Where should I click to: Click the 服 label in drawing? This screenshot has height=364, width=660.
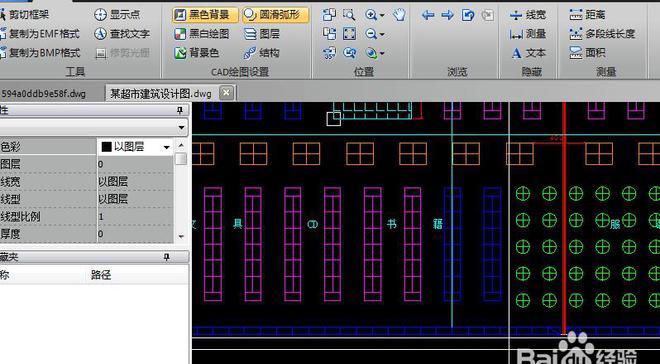coord(615,224)
